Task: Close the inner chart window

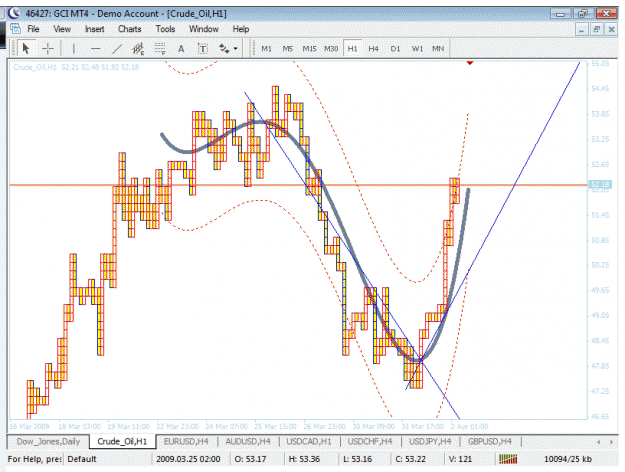Action: pyautogui.click(x=611, y=29)
